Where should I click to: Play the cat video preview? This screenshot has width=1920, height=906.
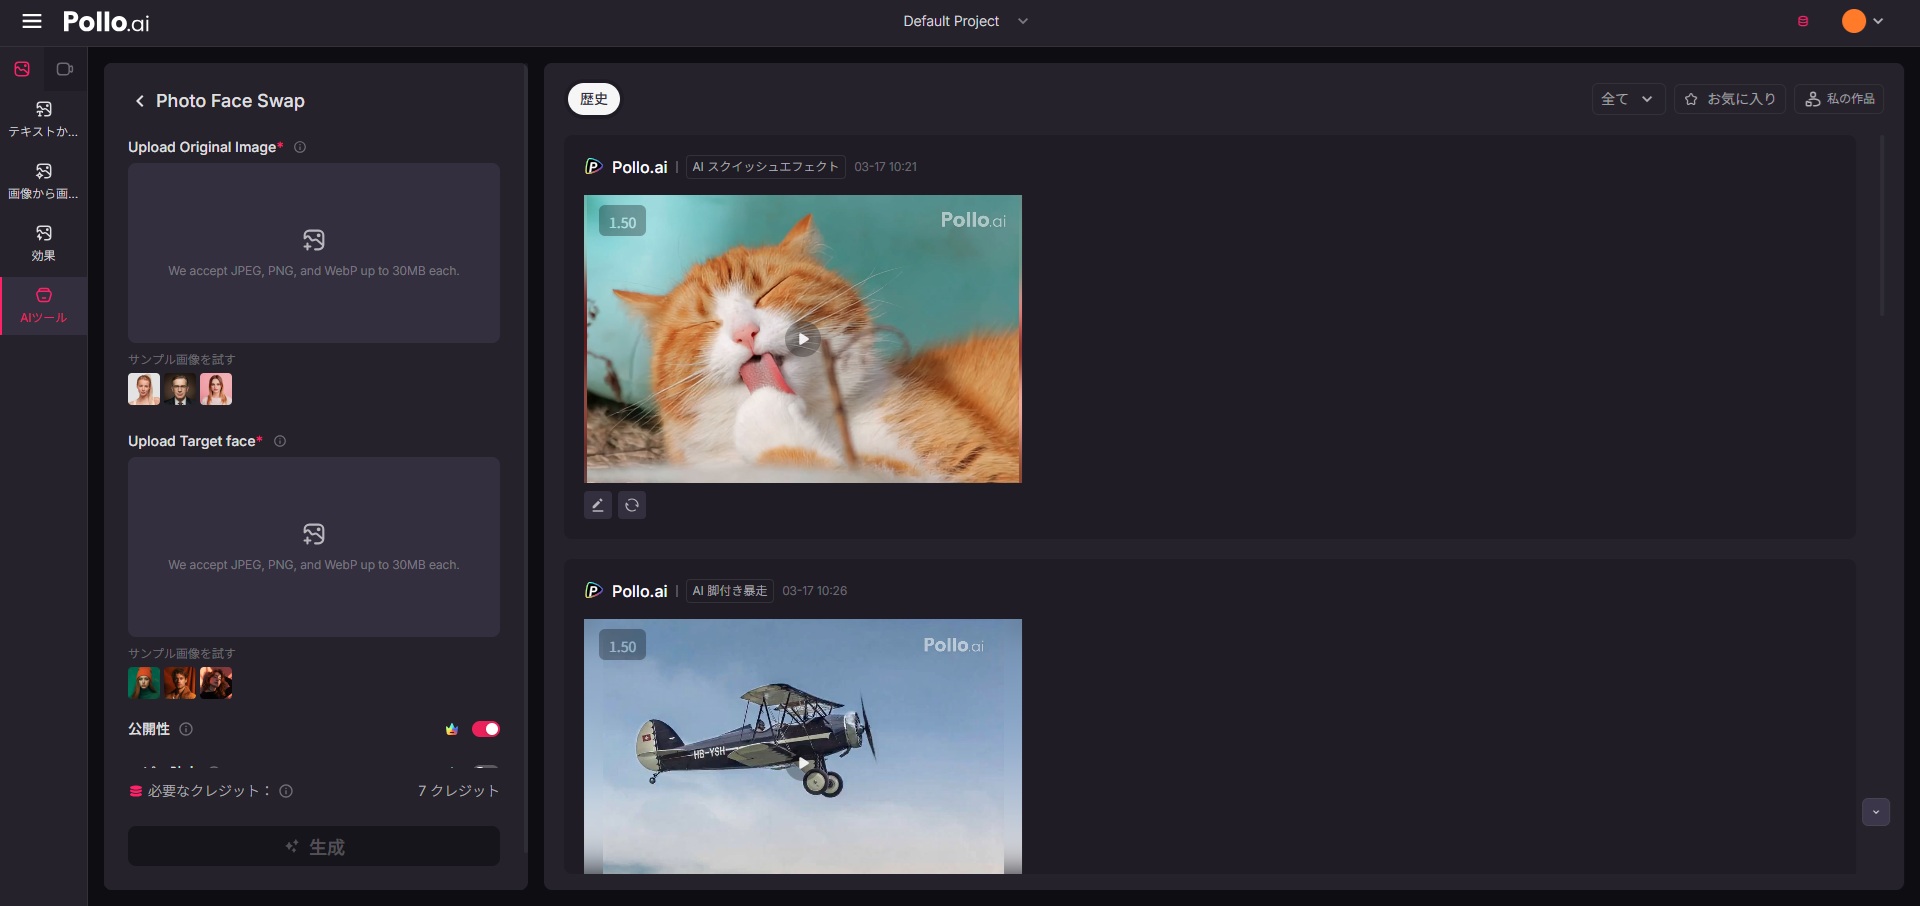coord(803,339)
